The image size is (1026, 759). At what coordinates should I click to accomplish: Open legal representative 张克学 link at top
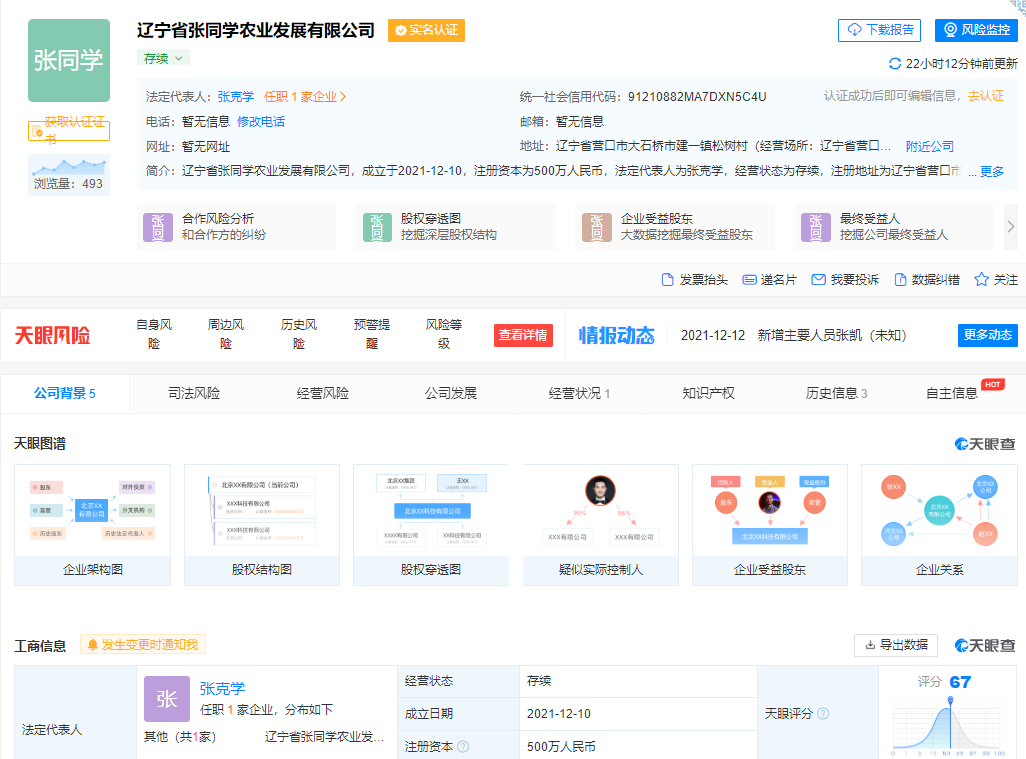click(x=236, y=97)
